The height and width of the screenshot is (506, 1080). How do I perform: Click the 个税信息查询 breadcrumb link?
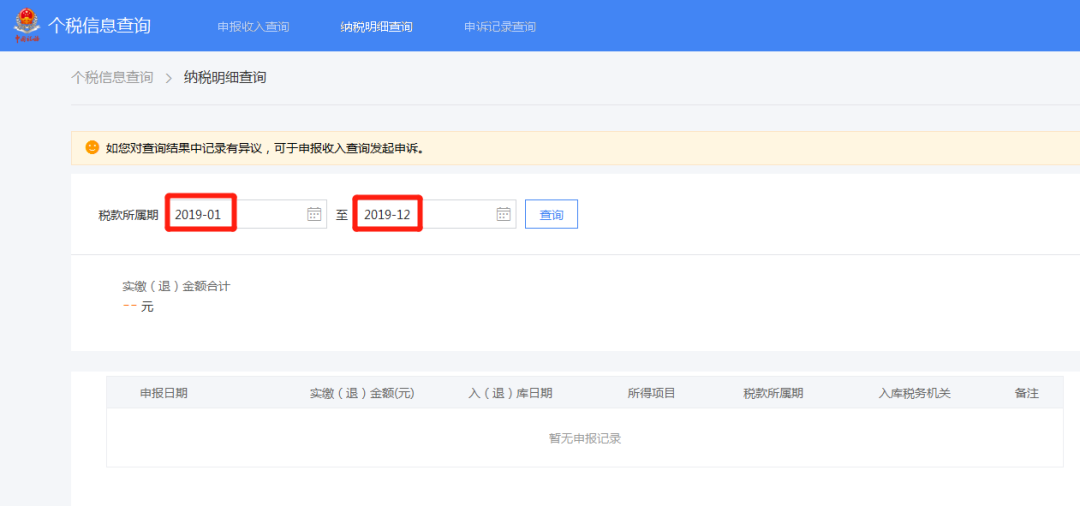point(112,77)
